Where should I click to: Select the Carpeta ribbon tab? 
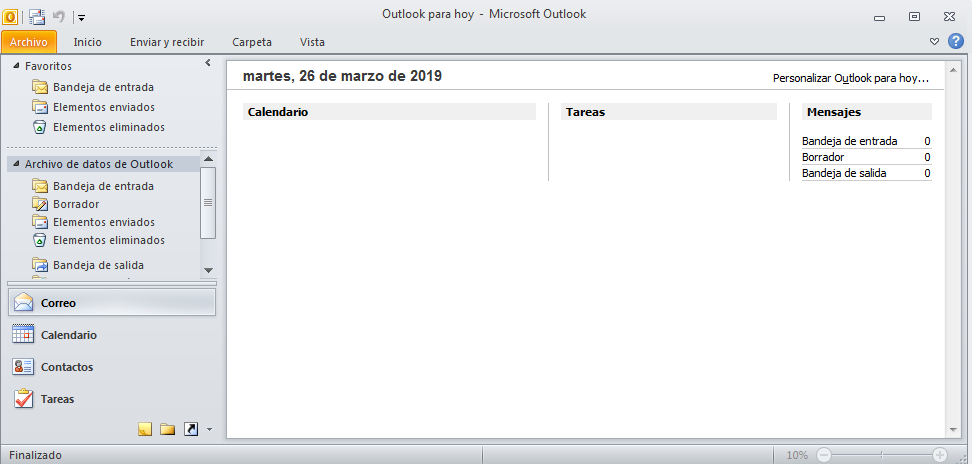[x=252, y=42]
